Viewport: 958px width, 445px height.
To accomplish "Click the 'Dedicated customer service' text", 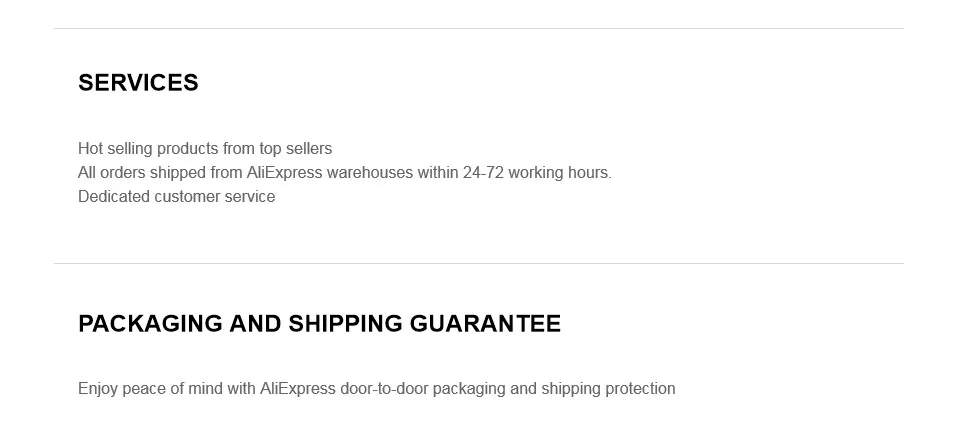I will point(177,196).
